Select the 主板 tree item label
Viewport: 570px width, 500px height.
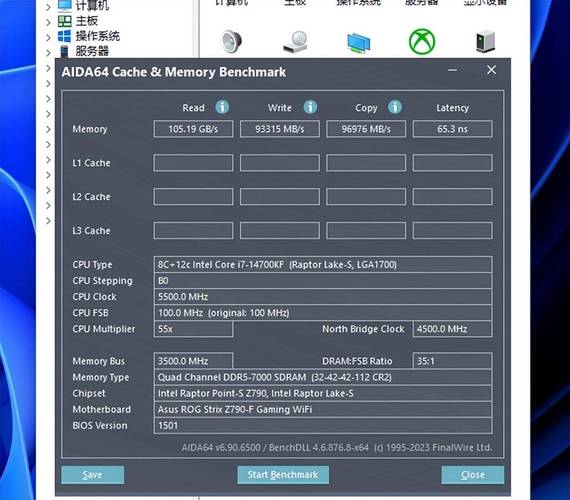(x=87, y=21)
